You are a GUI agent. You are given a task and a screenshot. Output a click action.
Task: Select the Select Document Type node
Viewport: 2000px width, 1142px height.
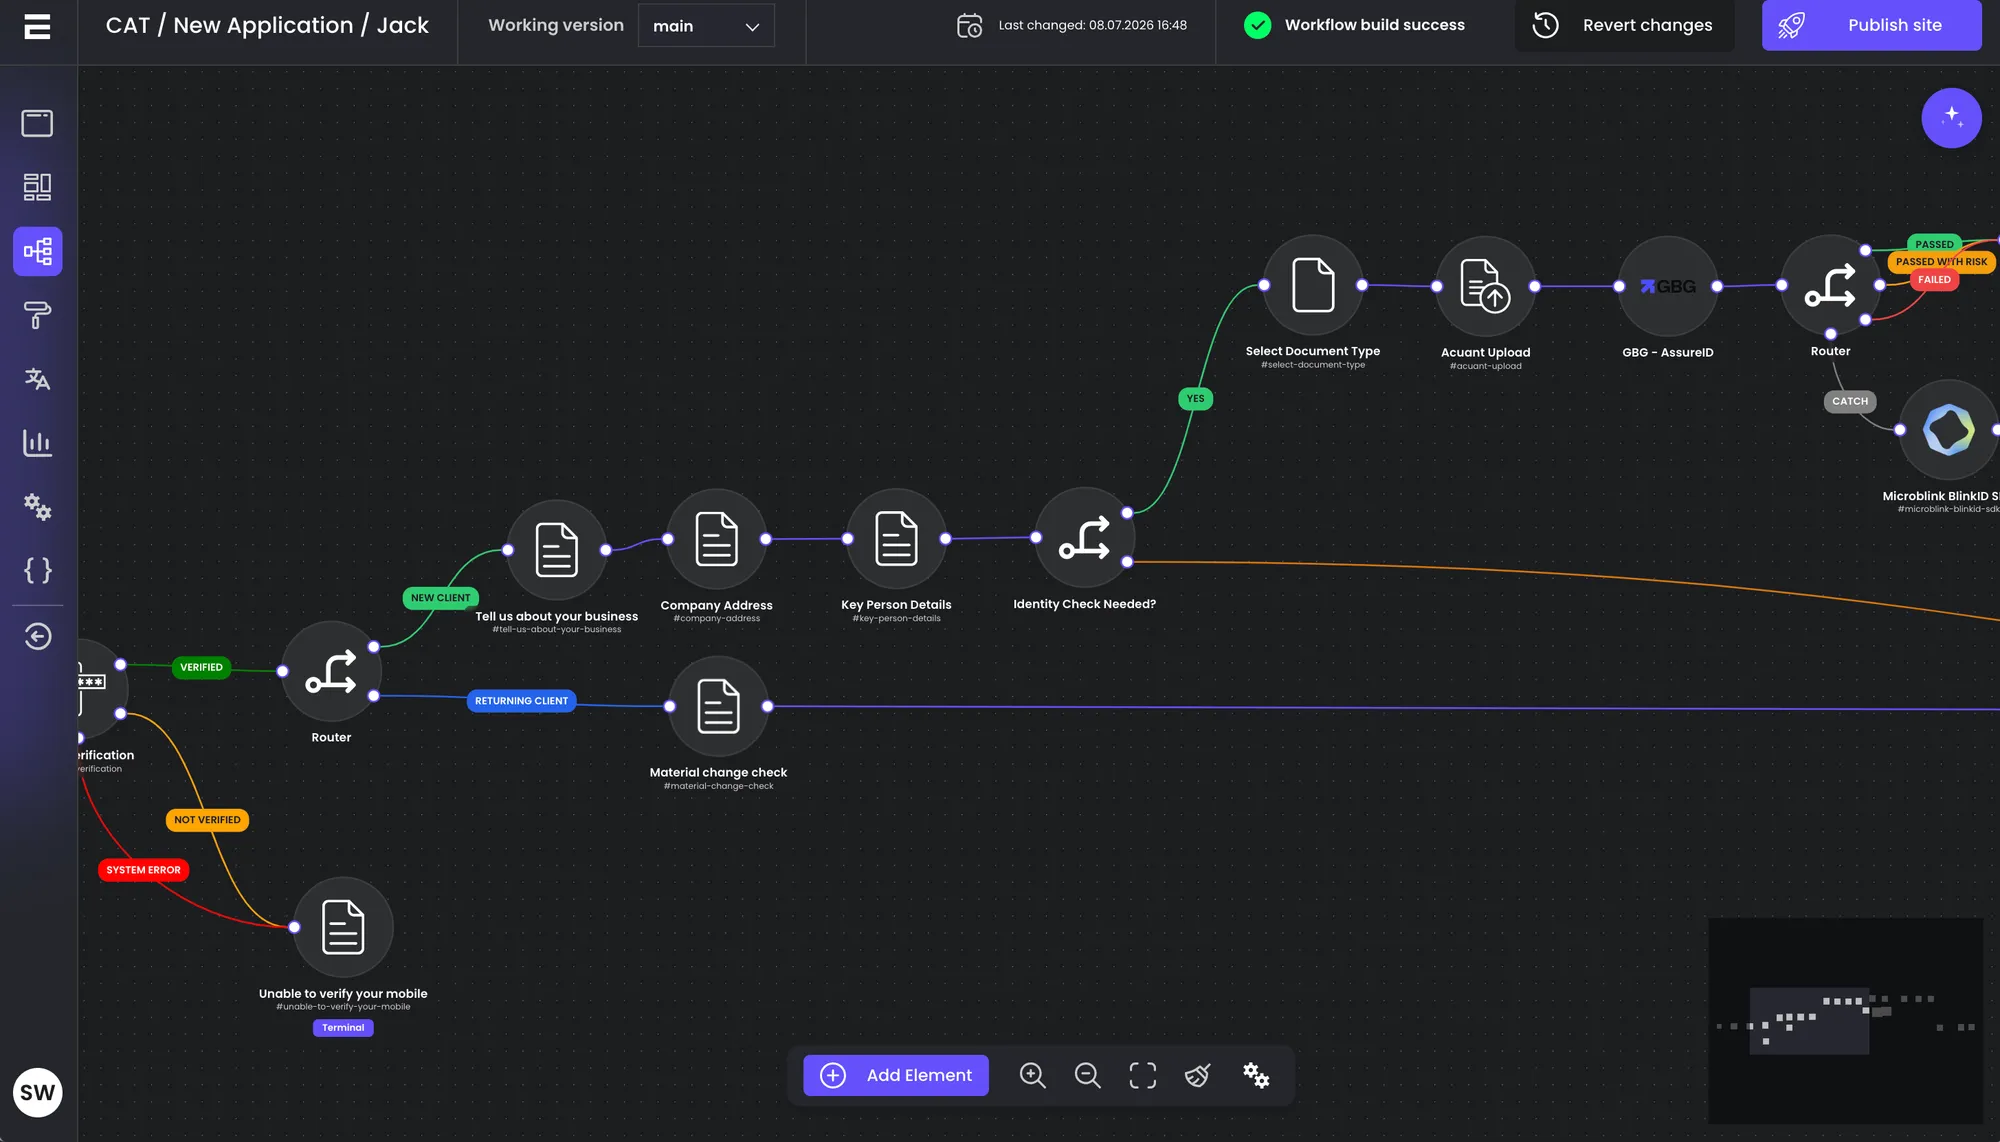coord(1313,285)
